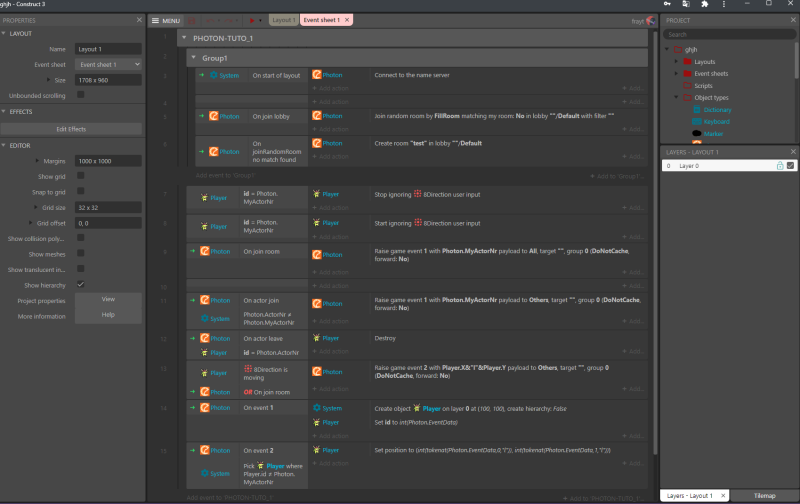Toggle Show translucent inactive checkbox
The image size is (800, 504).
(81, 269)
